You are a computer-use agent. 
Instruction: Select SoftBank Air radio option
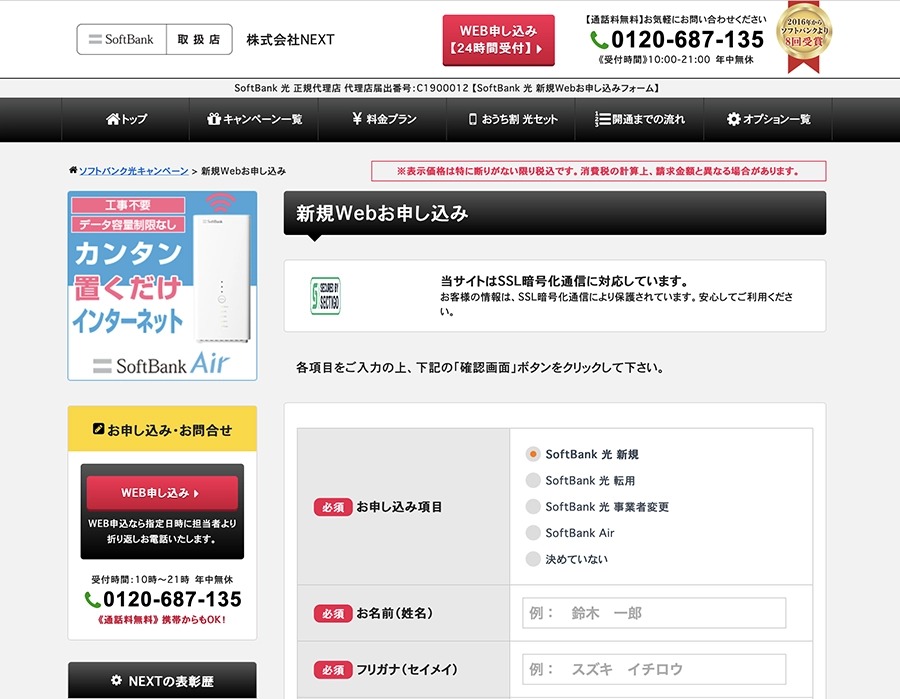tap(533, 533)
